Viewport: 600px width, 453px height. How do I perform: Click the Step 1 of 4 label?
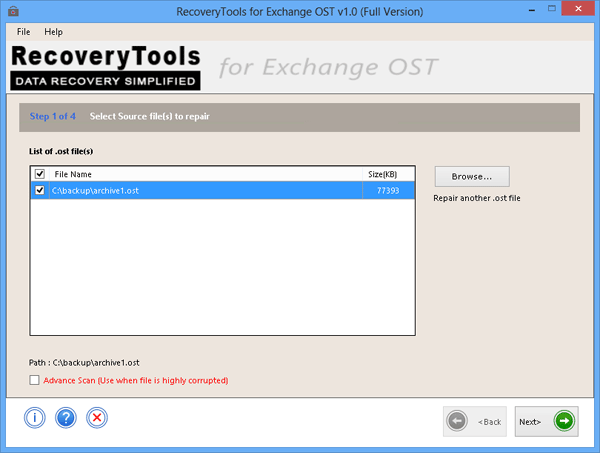[53, 116]
